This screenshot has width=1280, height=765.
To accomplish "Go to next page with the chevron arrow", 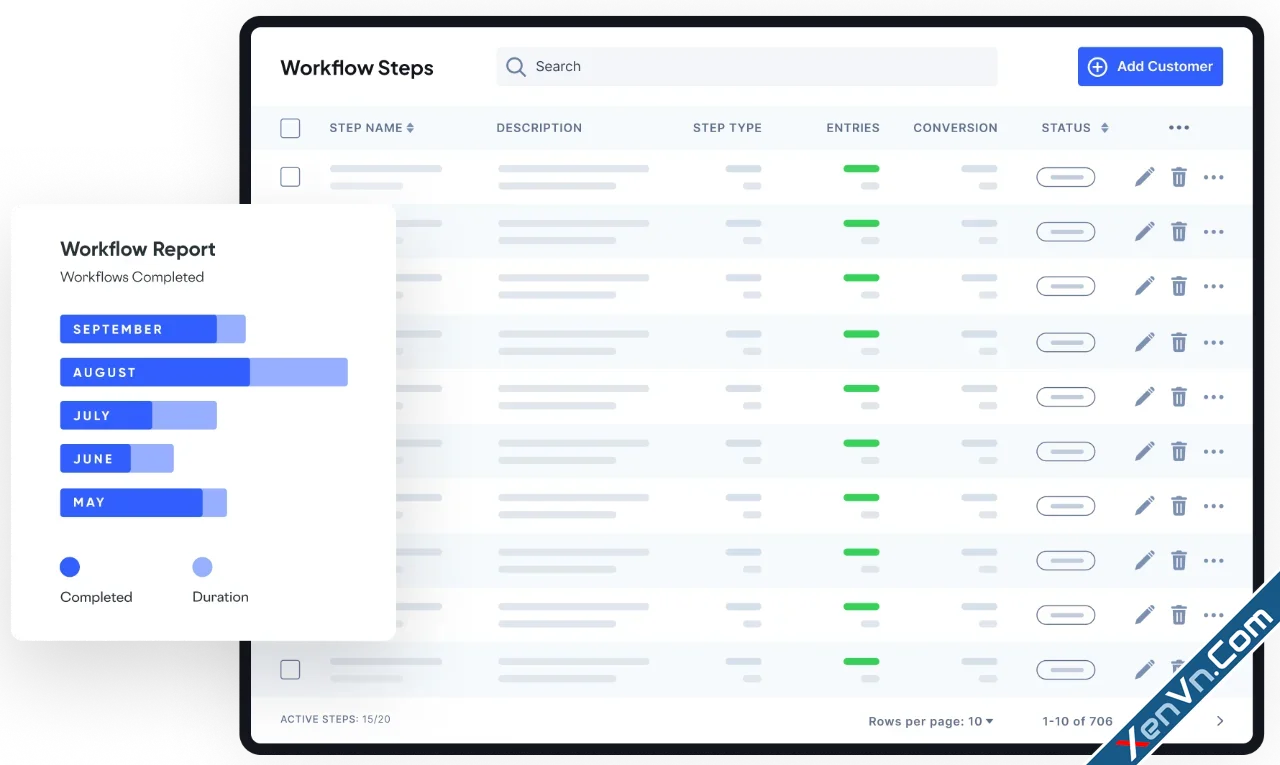I will [x=1220, y=721].
